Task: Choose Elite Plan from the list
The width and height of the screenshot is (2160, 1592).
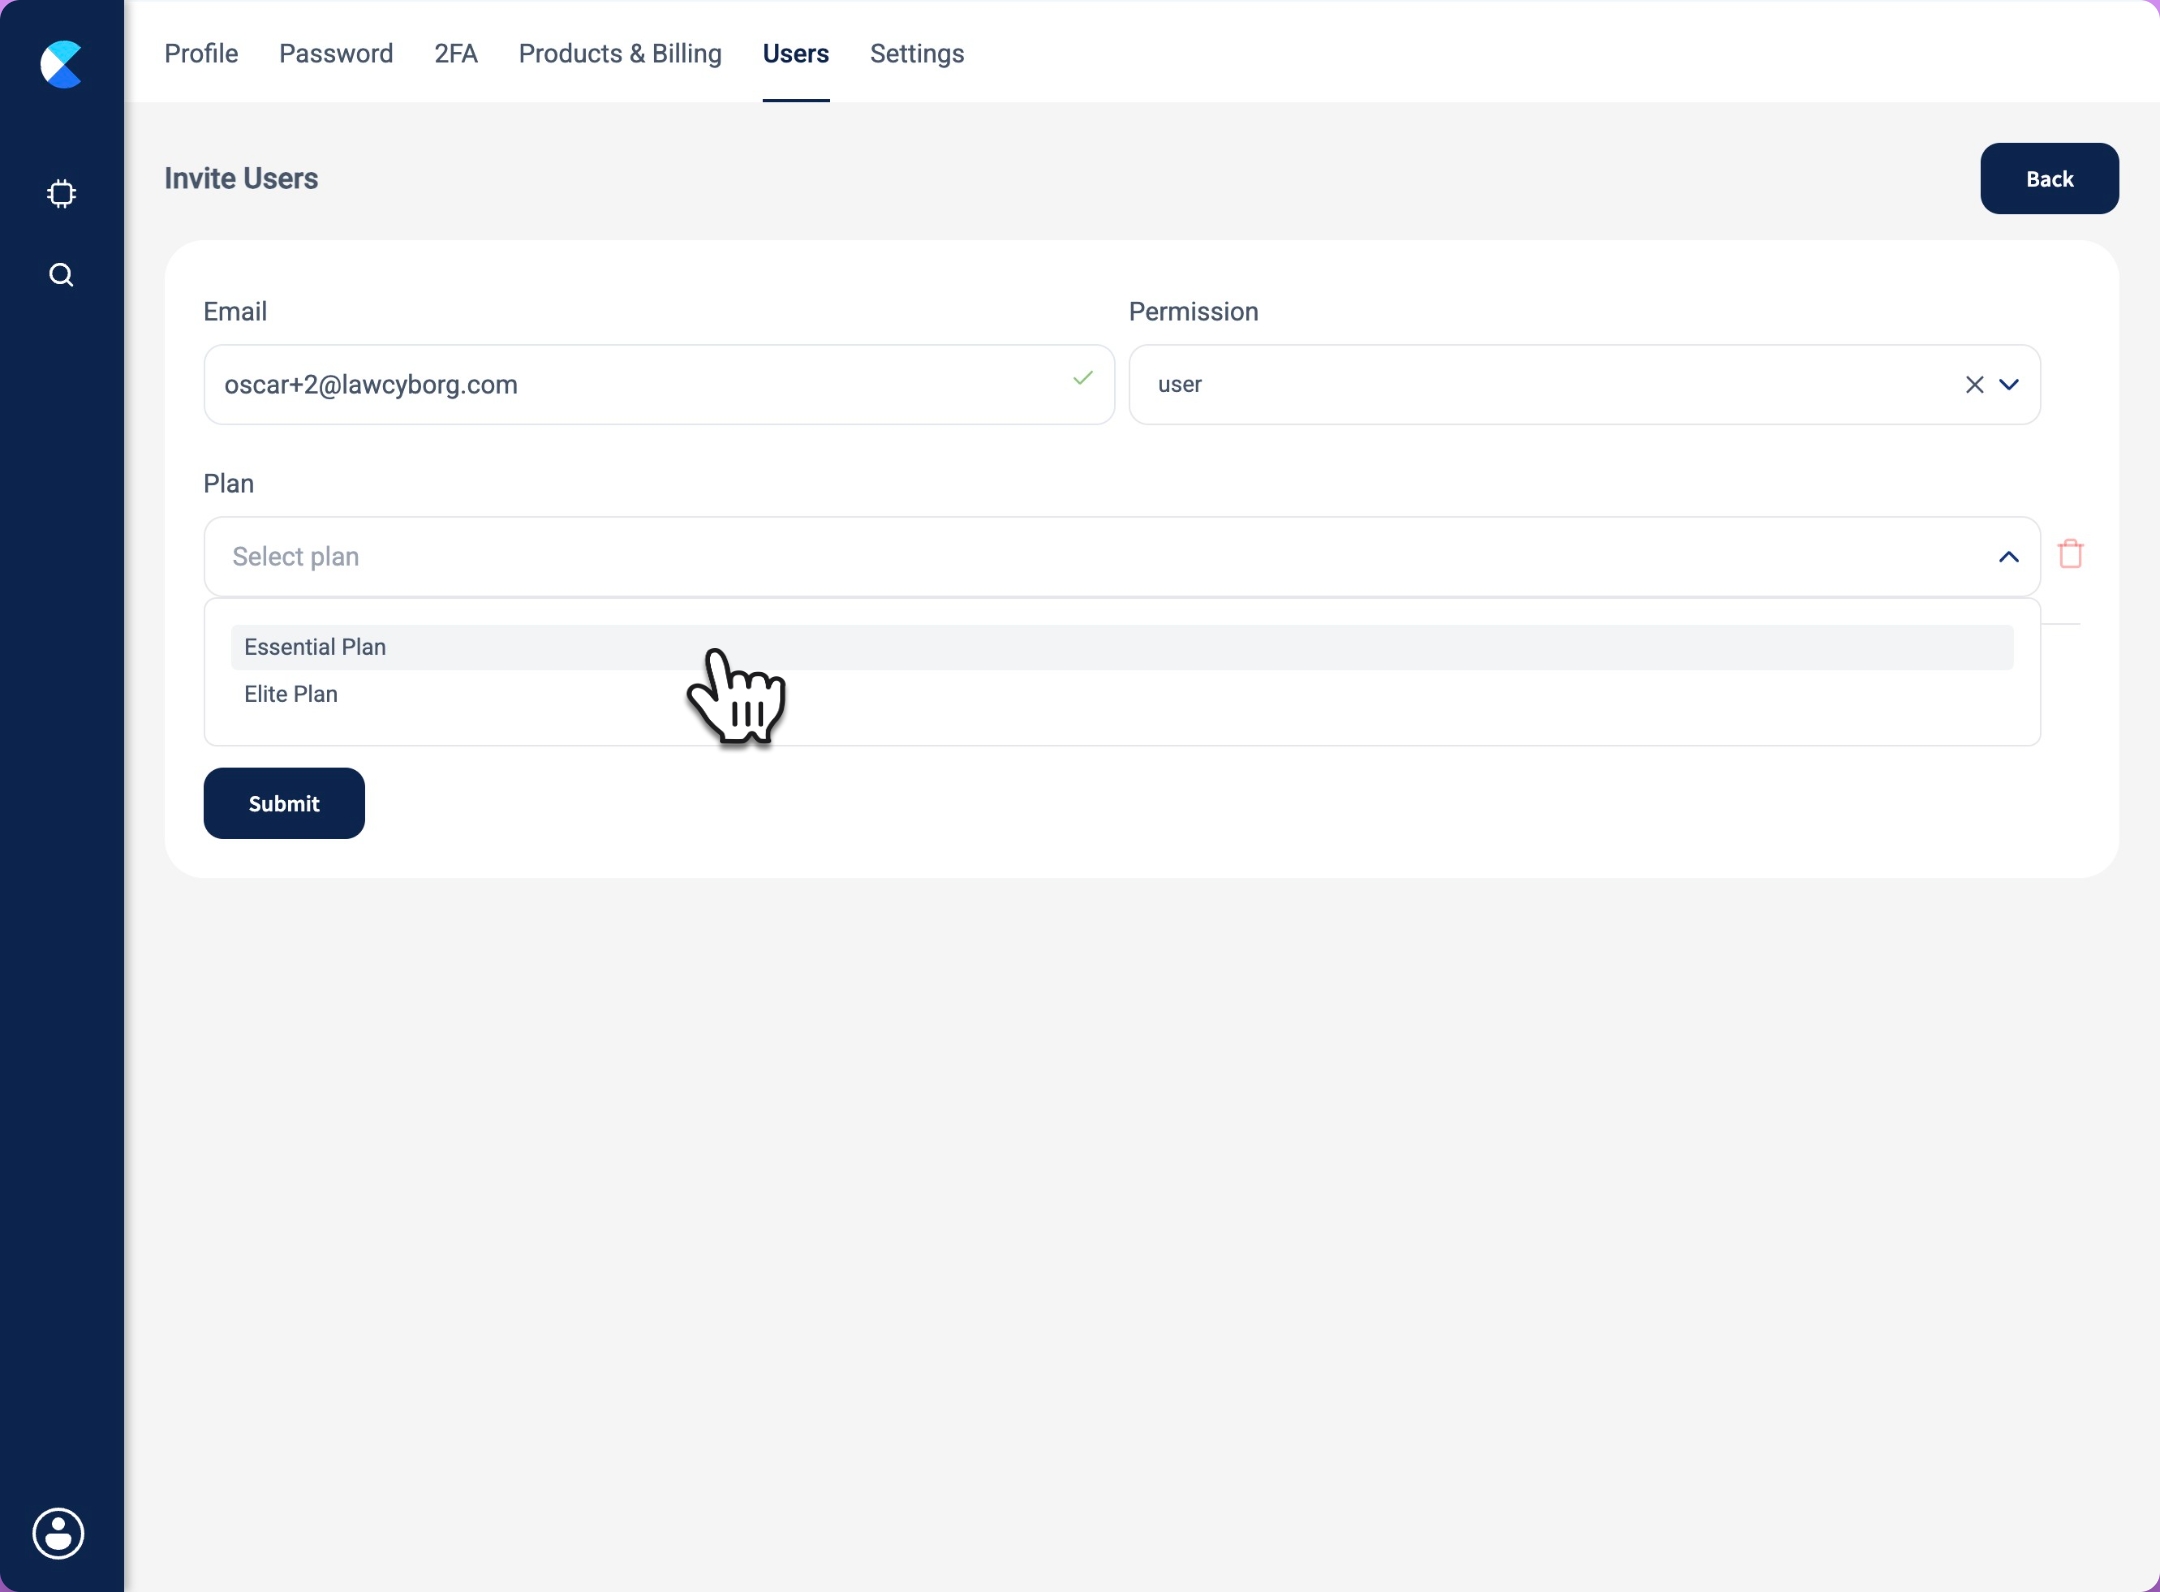Action: [x=291, y=694]
